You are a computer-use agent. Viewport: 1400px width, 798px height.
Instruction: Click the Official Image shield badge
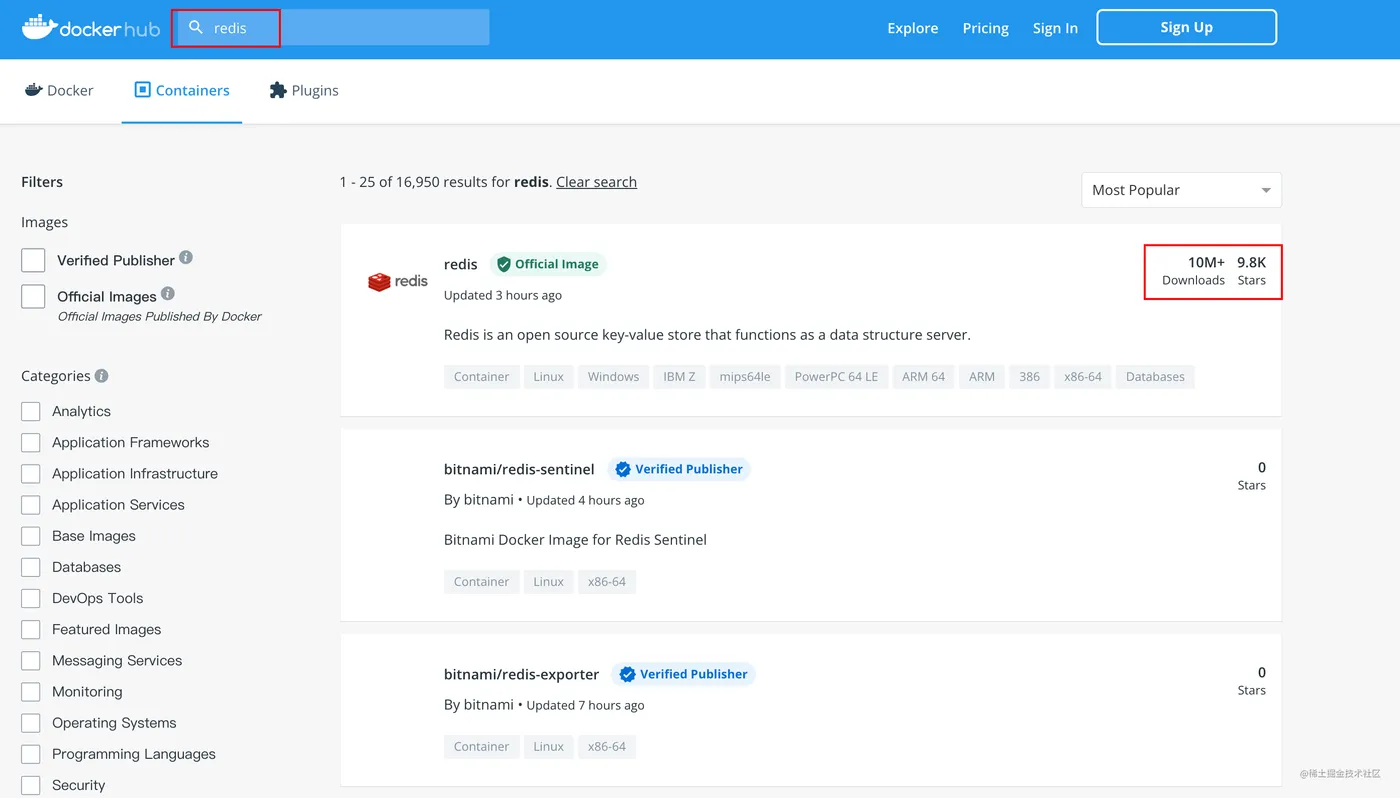[548, 264]
